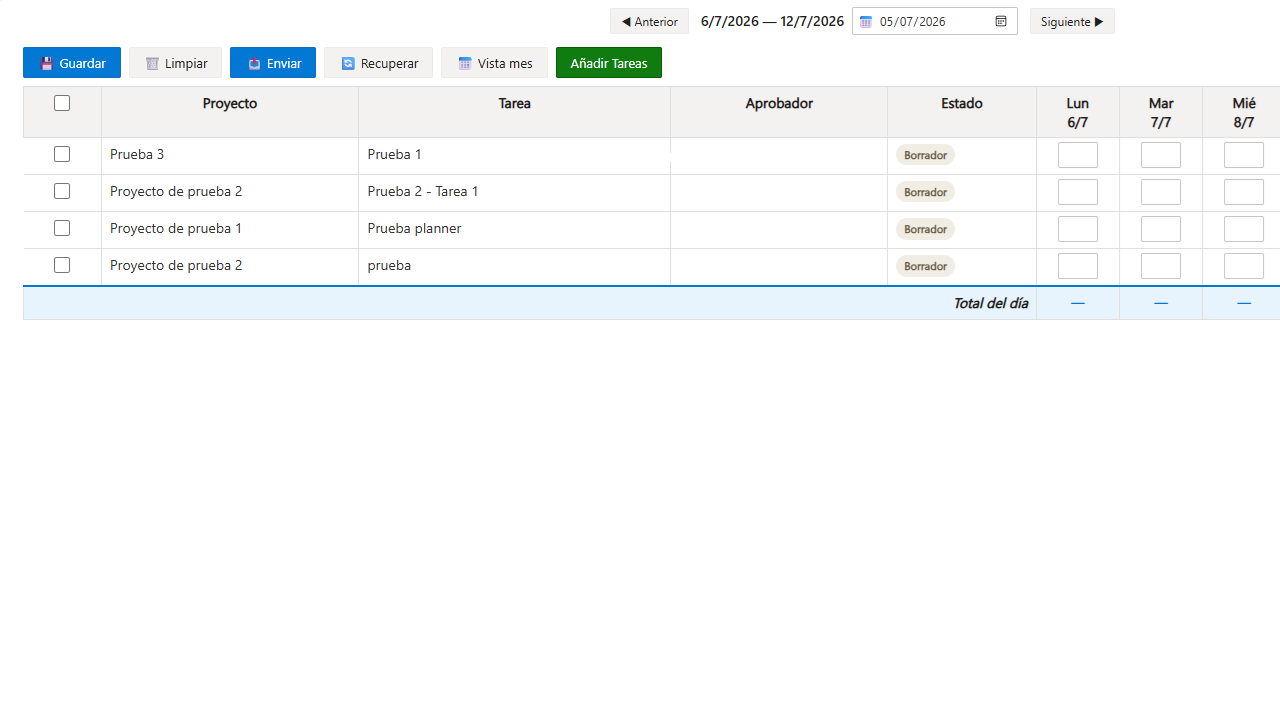The width and height of the screenshot is (1280, 720).
Task: Click the Vista mes calendar icon
Action: [x=465, y=63]
